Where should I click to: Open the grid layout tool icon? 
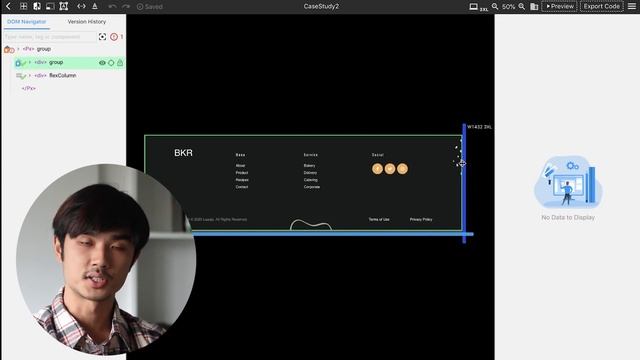point(24,6)
